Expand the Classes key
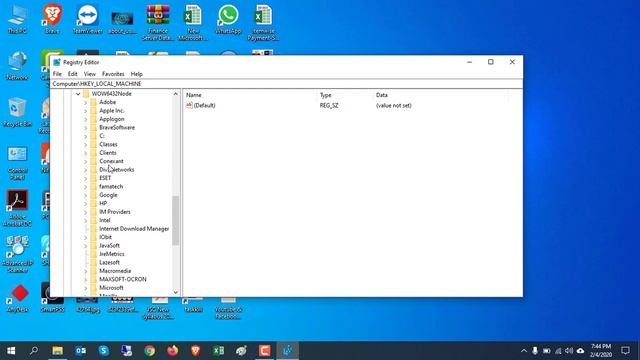 (86, 144)
